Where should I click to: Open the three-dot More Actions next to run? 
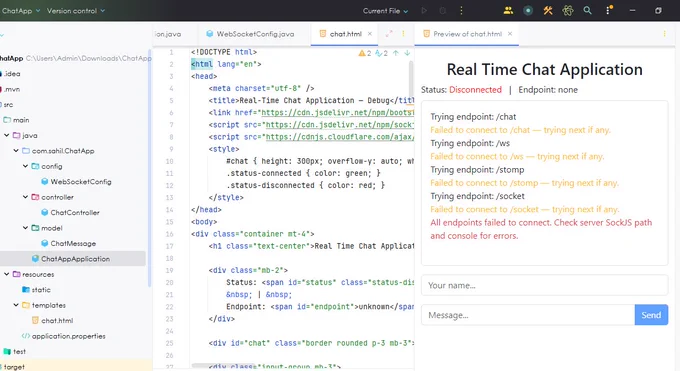(461, 10)
